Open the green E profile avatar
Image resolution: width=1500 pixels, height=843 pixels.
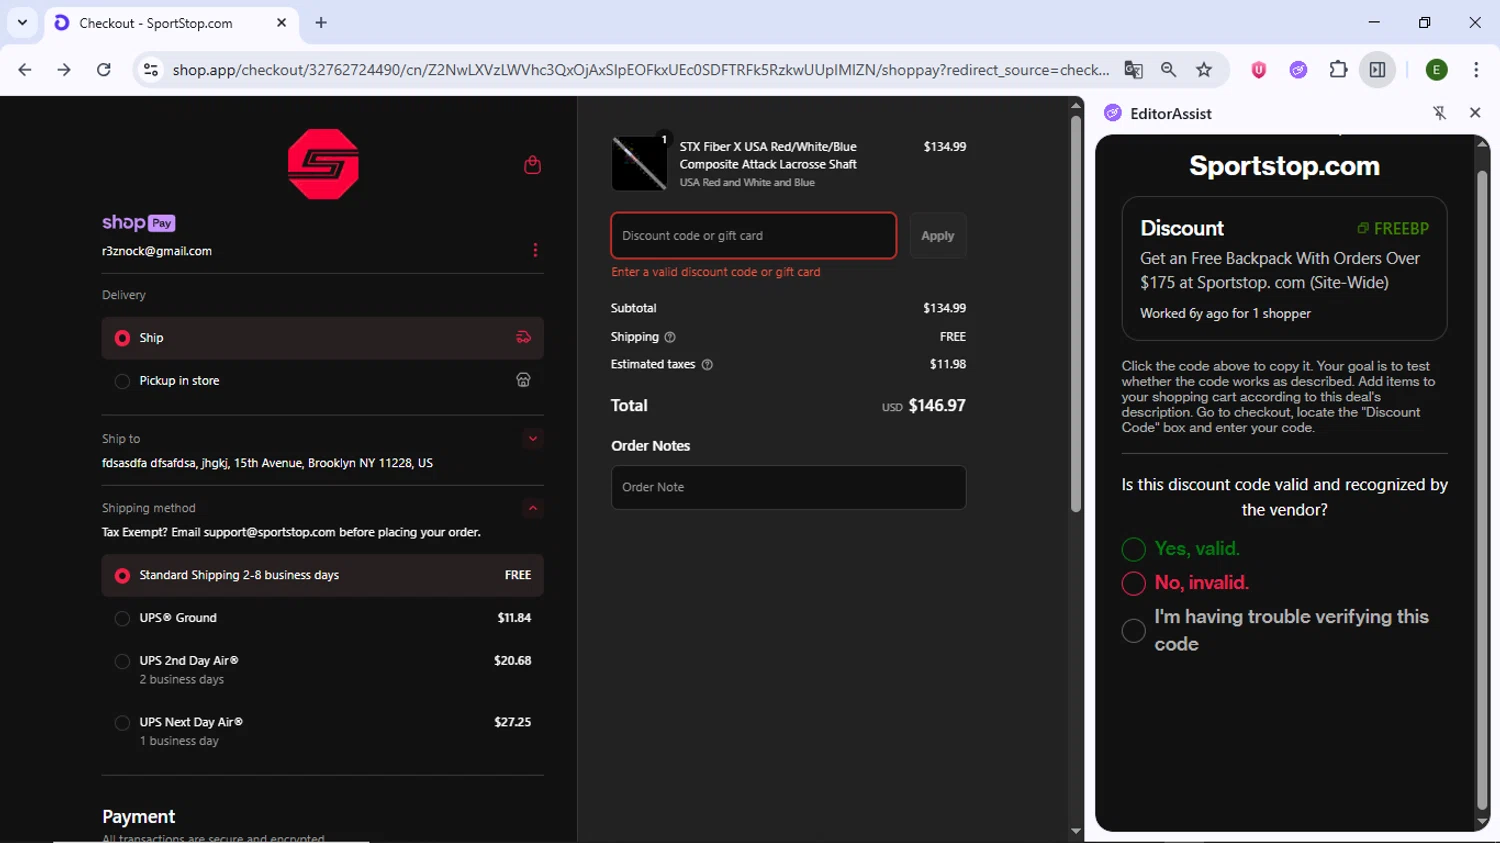tap(1437, 69)
